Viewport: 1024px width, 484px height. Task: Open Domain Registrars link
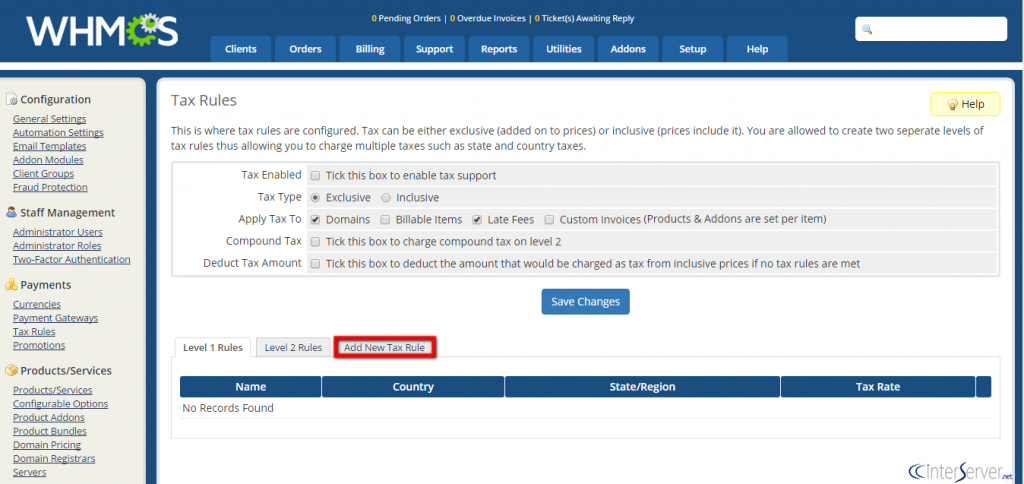[x=54, y=459]
